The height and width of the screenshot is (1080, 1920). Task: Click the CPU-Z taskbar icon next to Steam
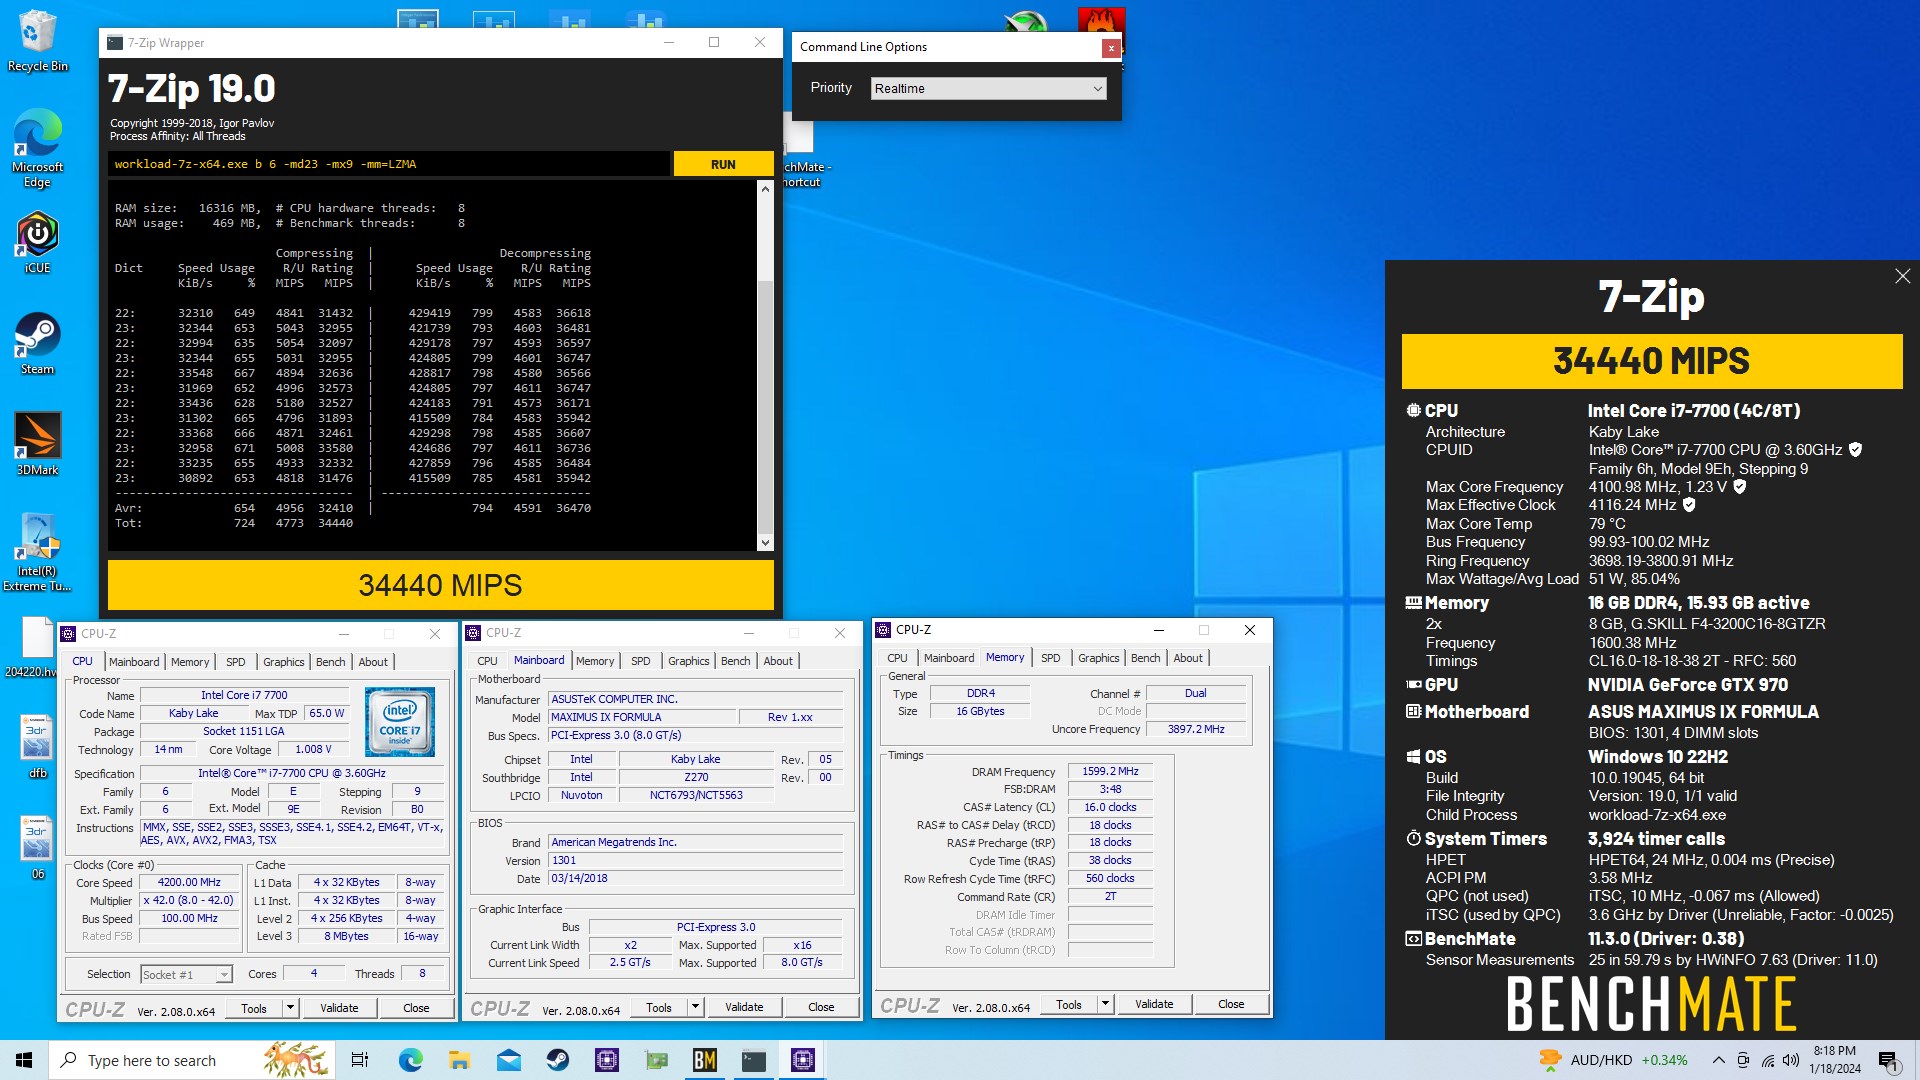(606, 1060)
